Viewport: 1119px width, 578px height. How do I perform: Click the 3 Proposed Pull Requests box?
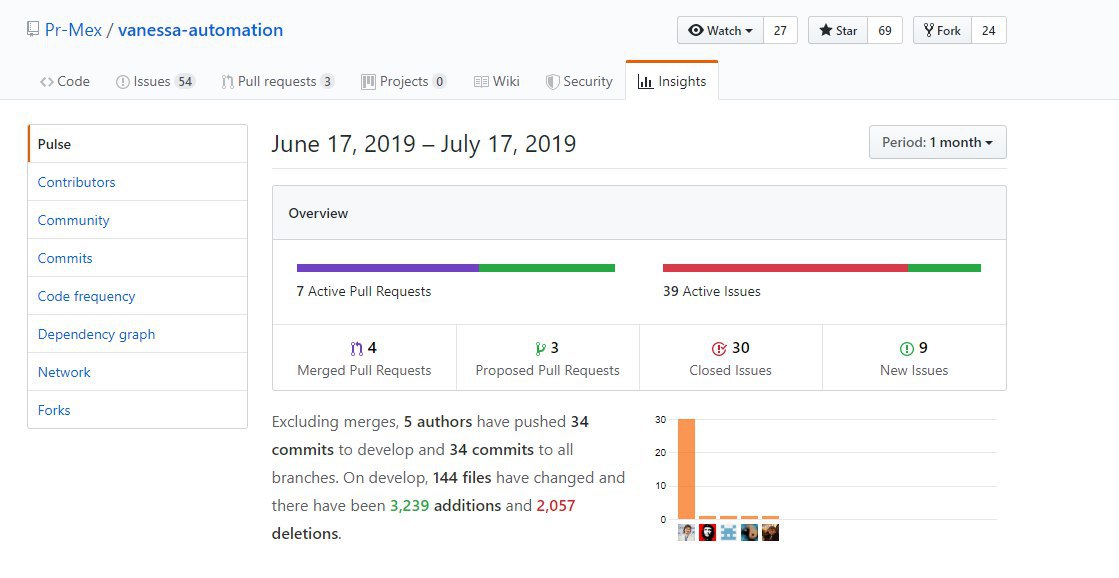pos(547,358)
